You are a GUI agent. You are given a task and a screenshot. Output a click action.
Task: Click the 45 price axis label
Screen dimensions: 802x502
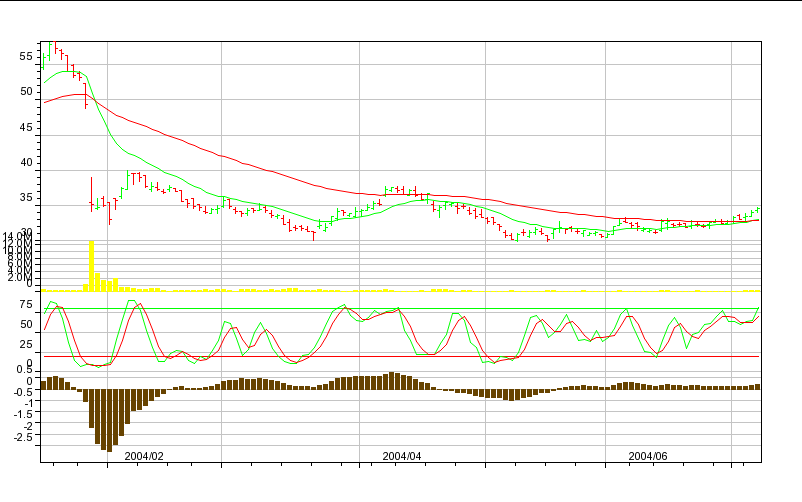coord(27,128)
